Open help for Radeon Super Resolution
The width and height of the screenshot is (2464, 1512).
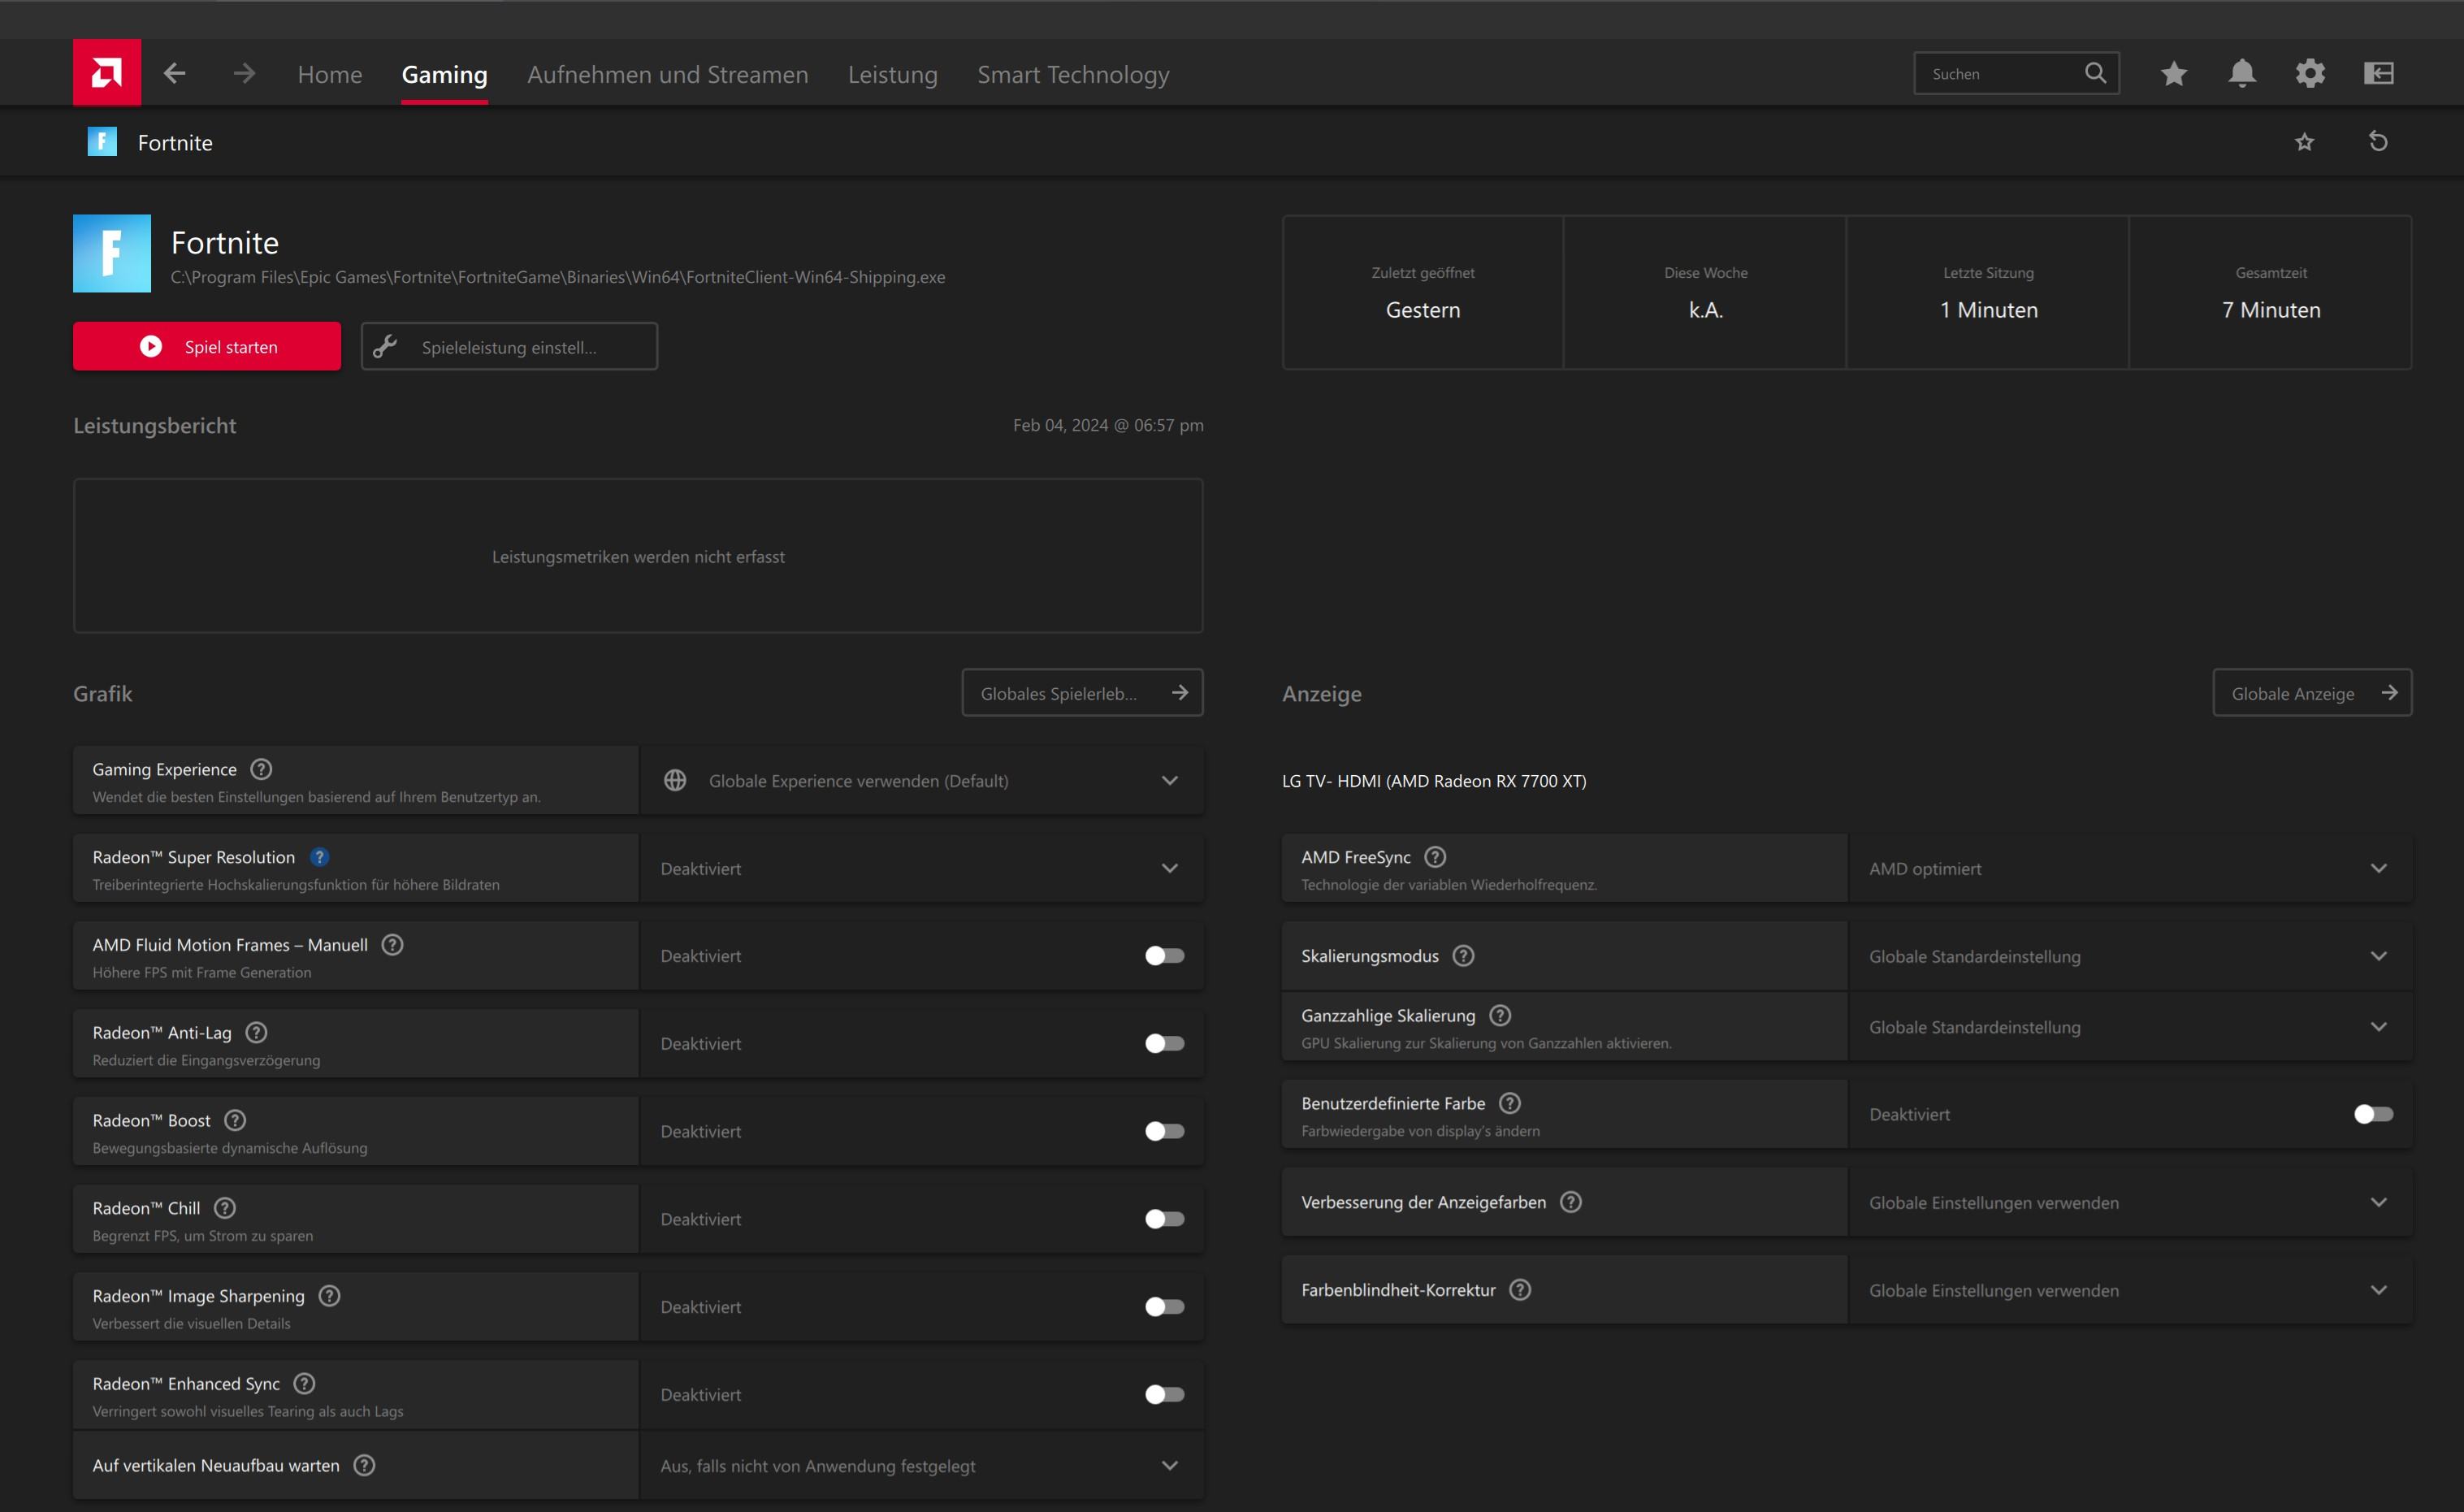[x=319, y=857]
